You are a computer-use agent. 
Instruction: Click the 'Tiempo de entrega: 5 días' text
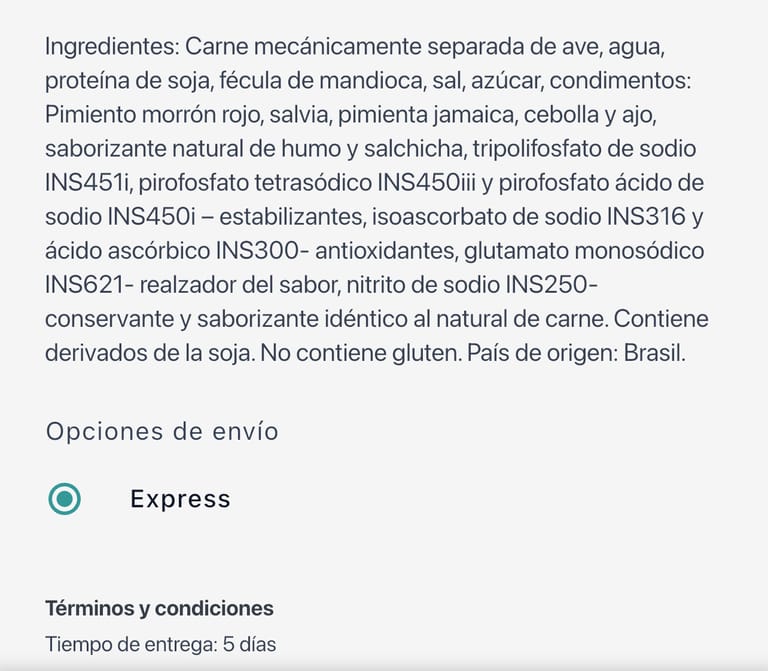pos(160,644)
